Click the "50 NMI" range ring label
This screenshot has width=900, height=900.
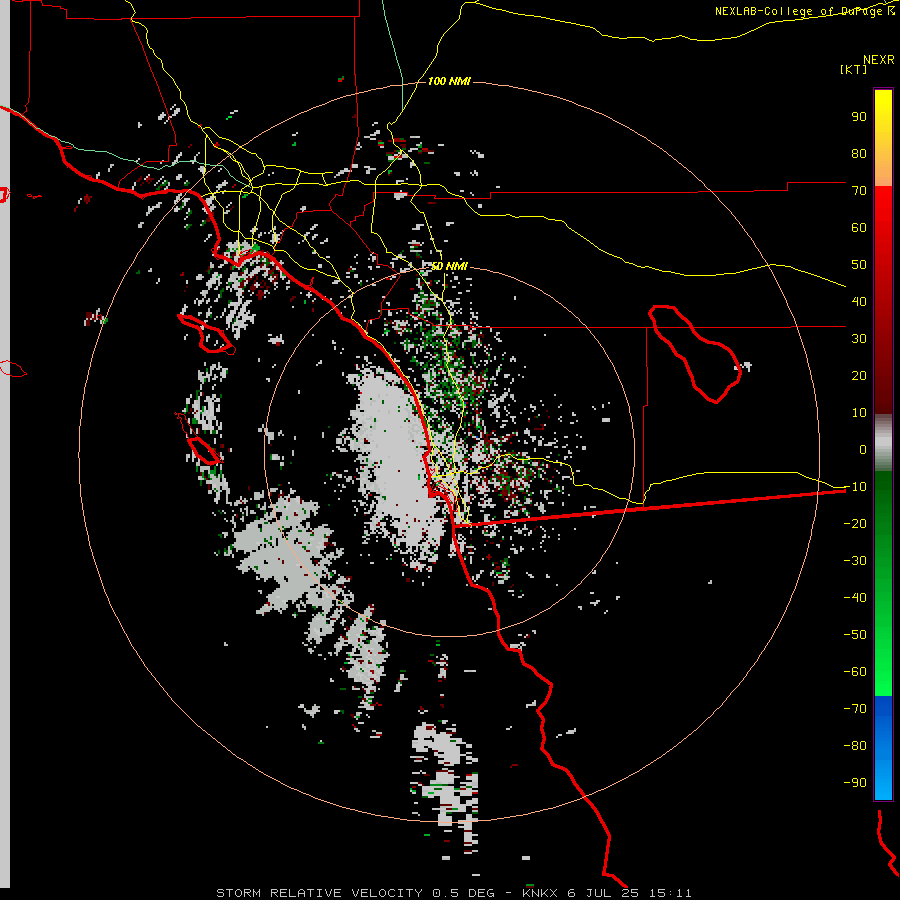[449, 266]
